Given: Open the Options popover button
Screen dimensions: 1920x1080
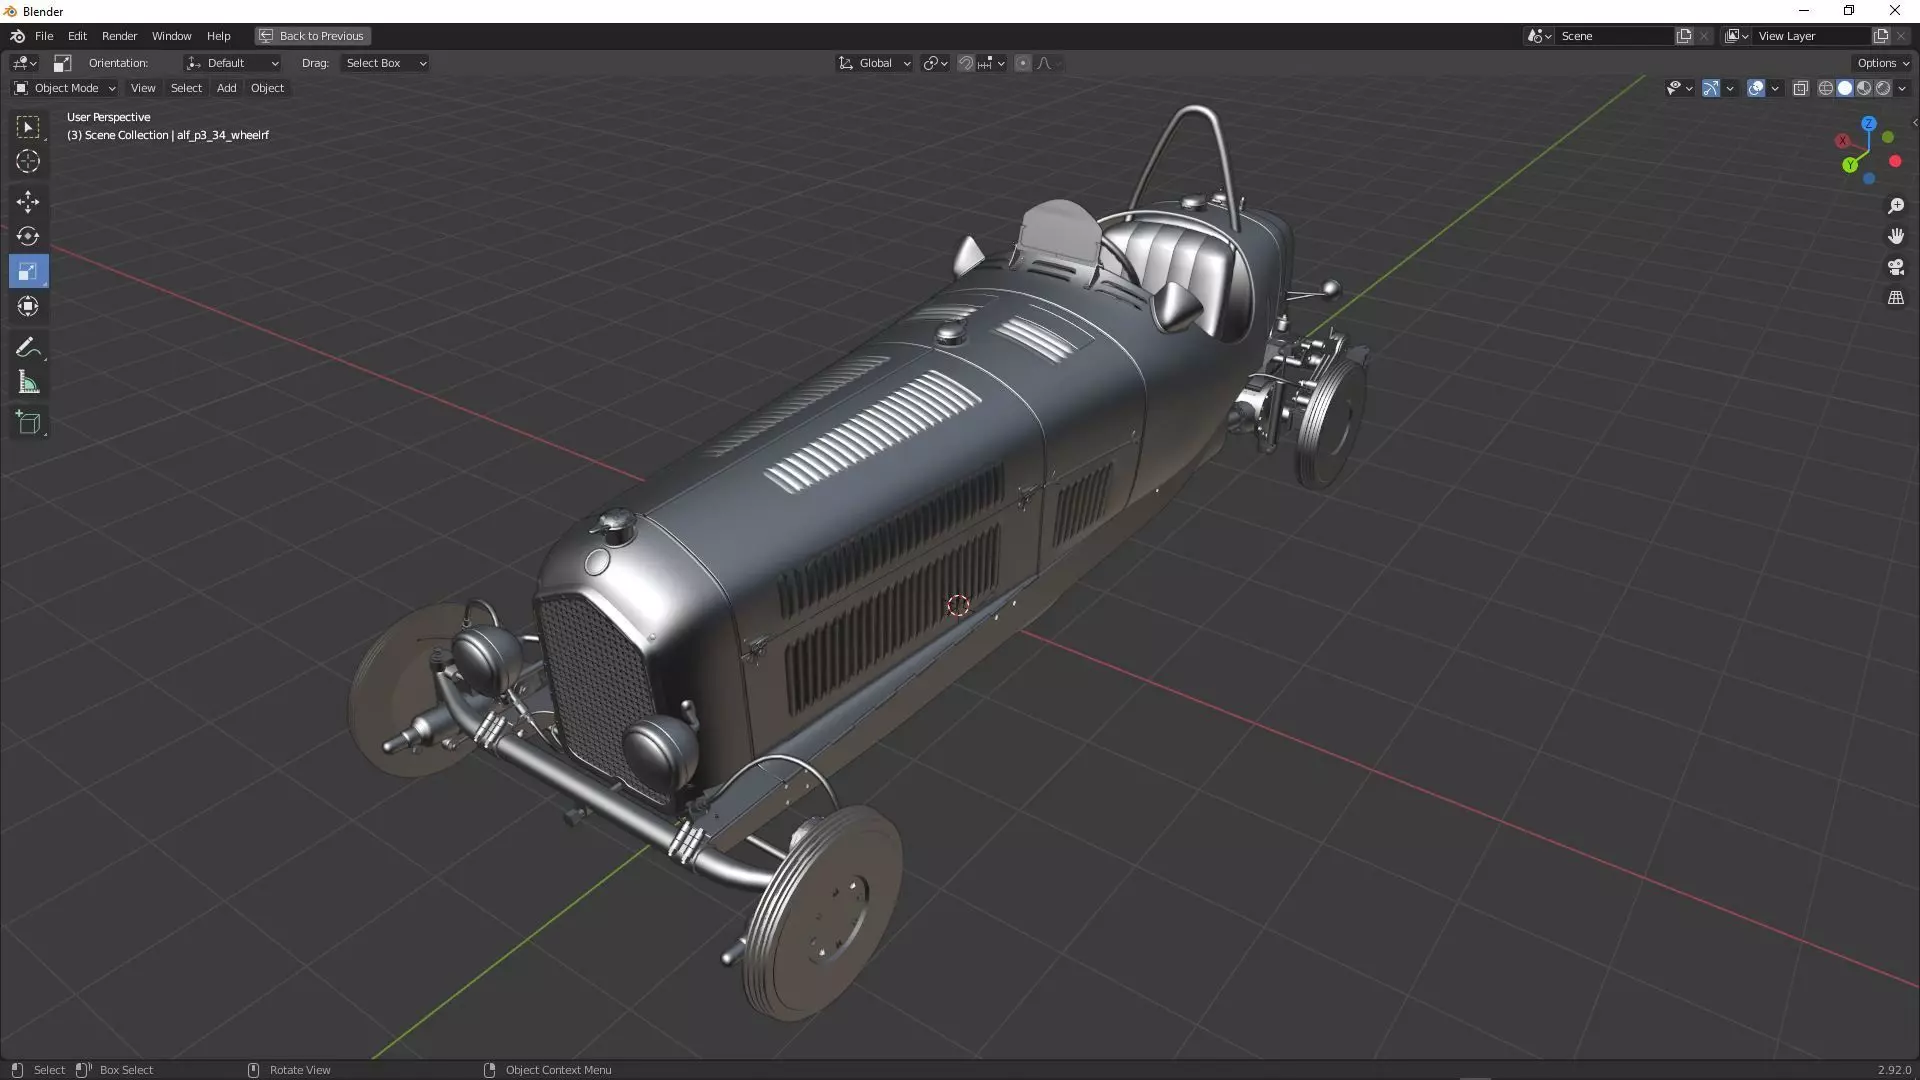Looking at the screenshot, I should pyautogui.click(x=1882, y=63).
